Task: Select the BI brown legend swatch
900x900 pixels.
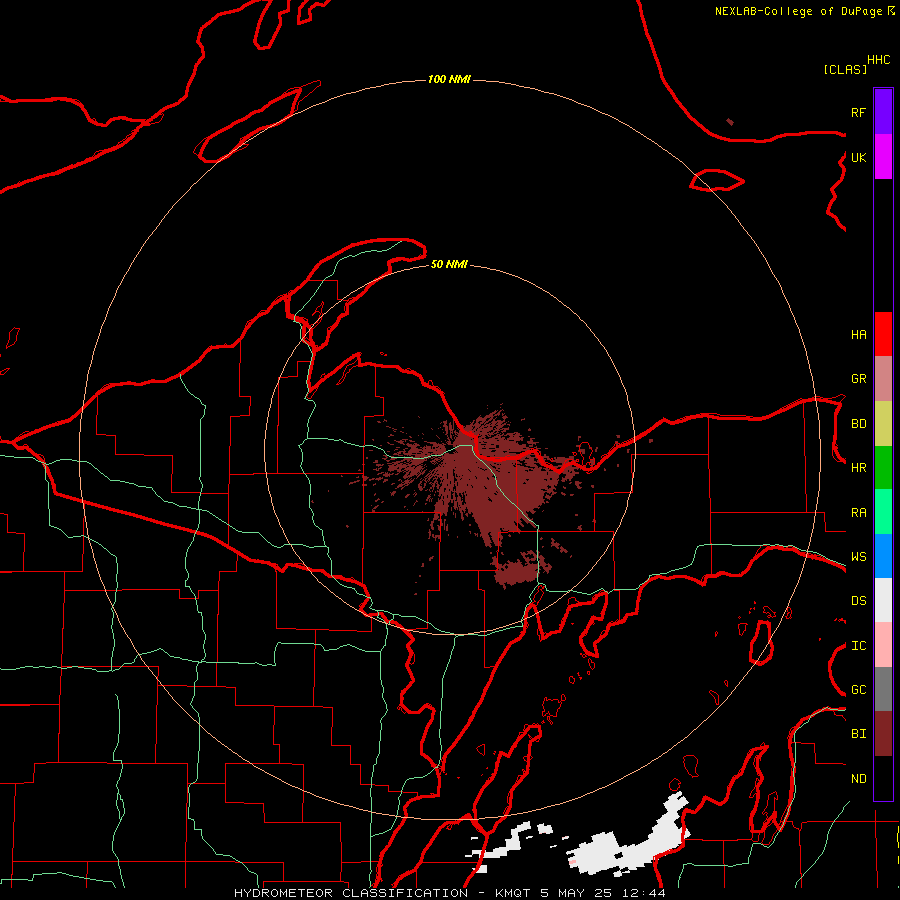Action: tap(883, 734)
